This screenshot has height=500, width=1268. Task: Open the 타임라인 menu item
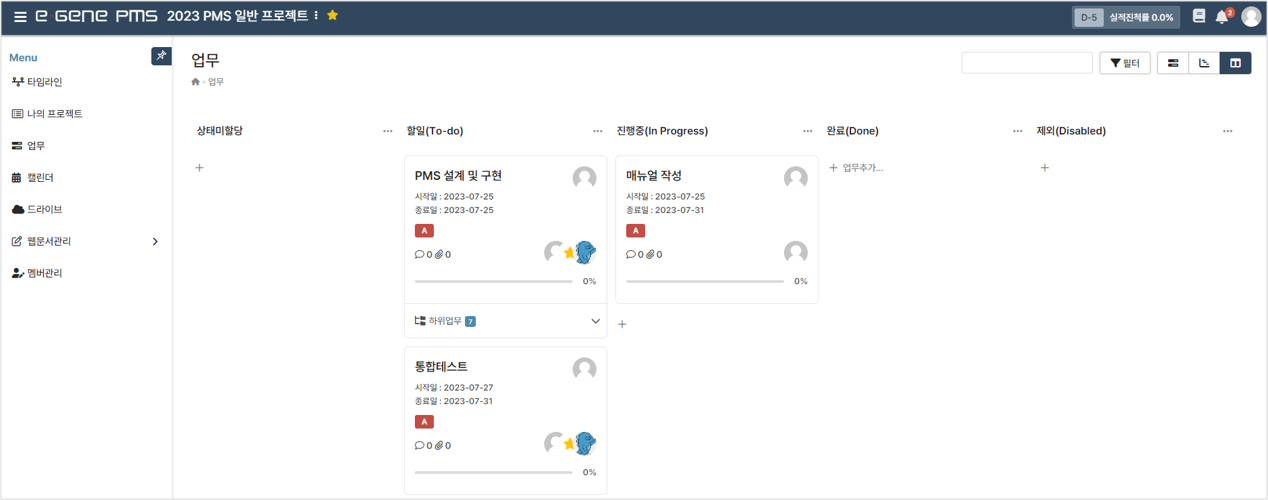[x=44, y=82]
